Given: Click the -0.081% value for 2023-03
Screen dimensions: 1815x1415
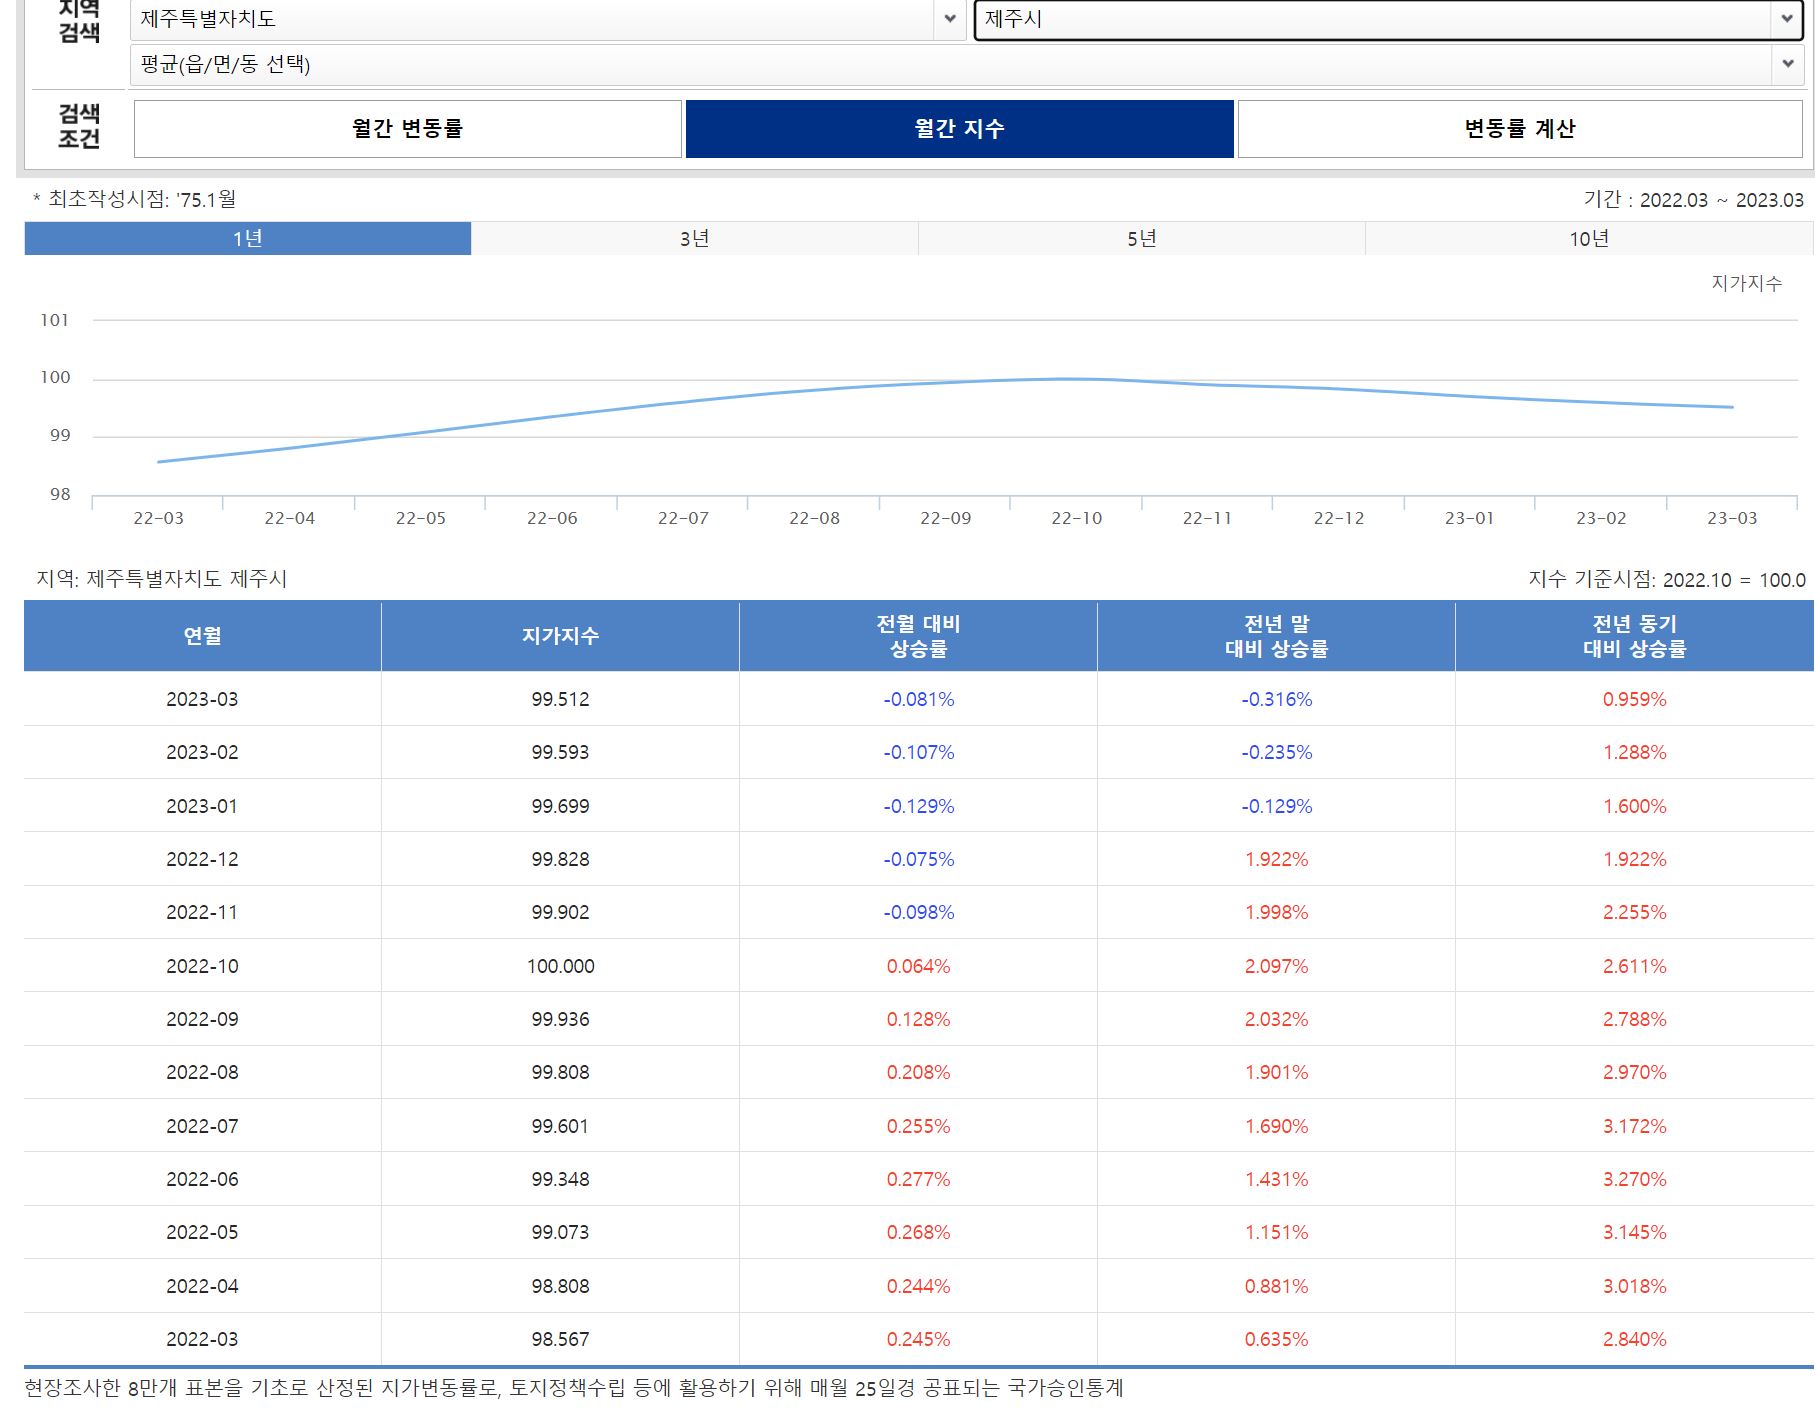Looking at the screenshot, I should click(x=918, y=700).
